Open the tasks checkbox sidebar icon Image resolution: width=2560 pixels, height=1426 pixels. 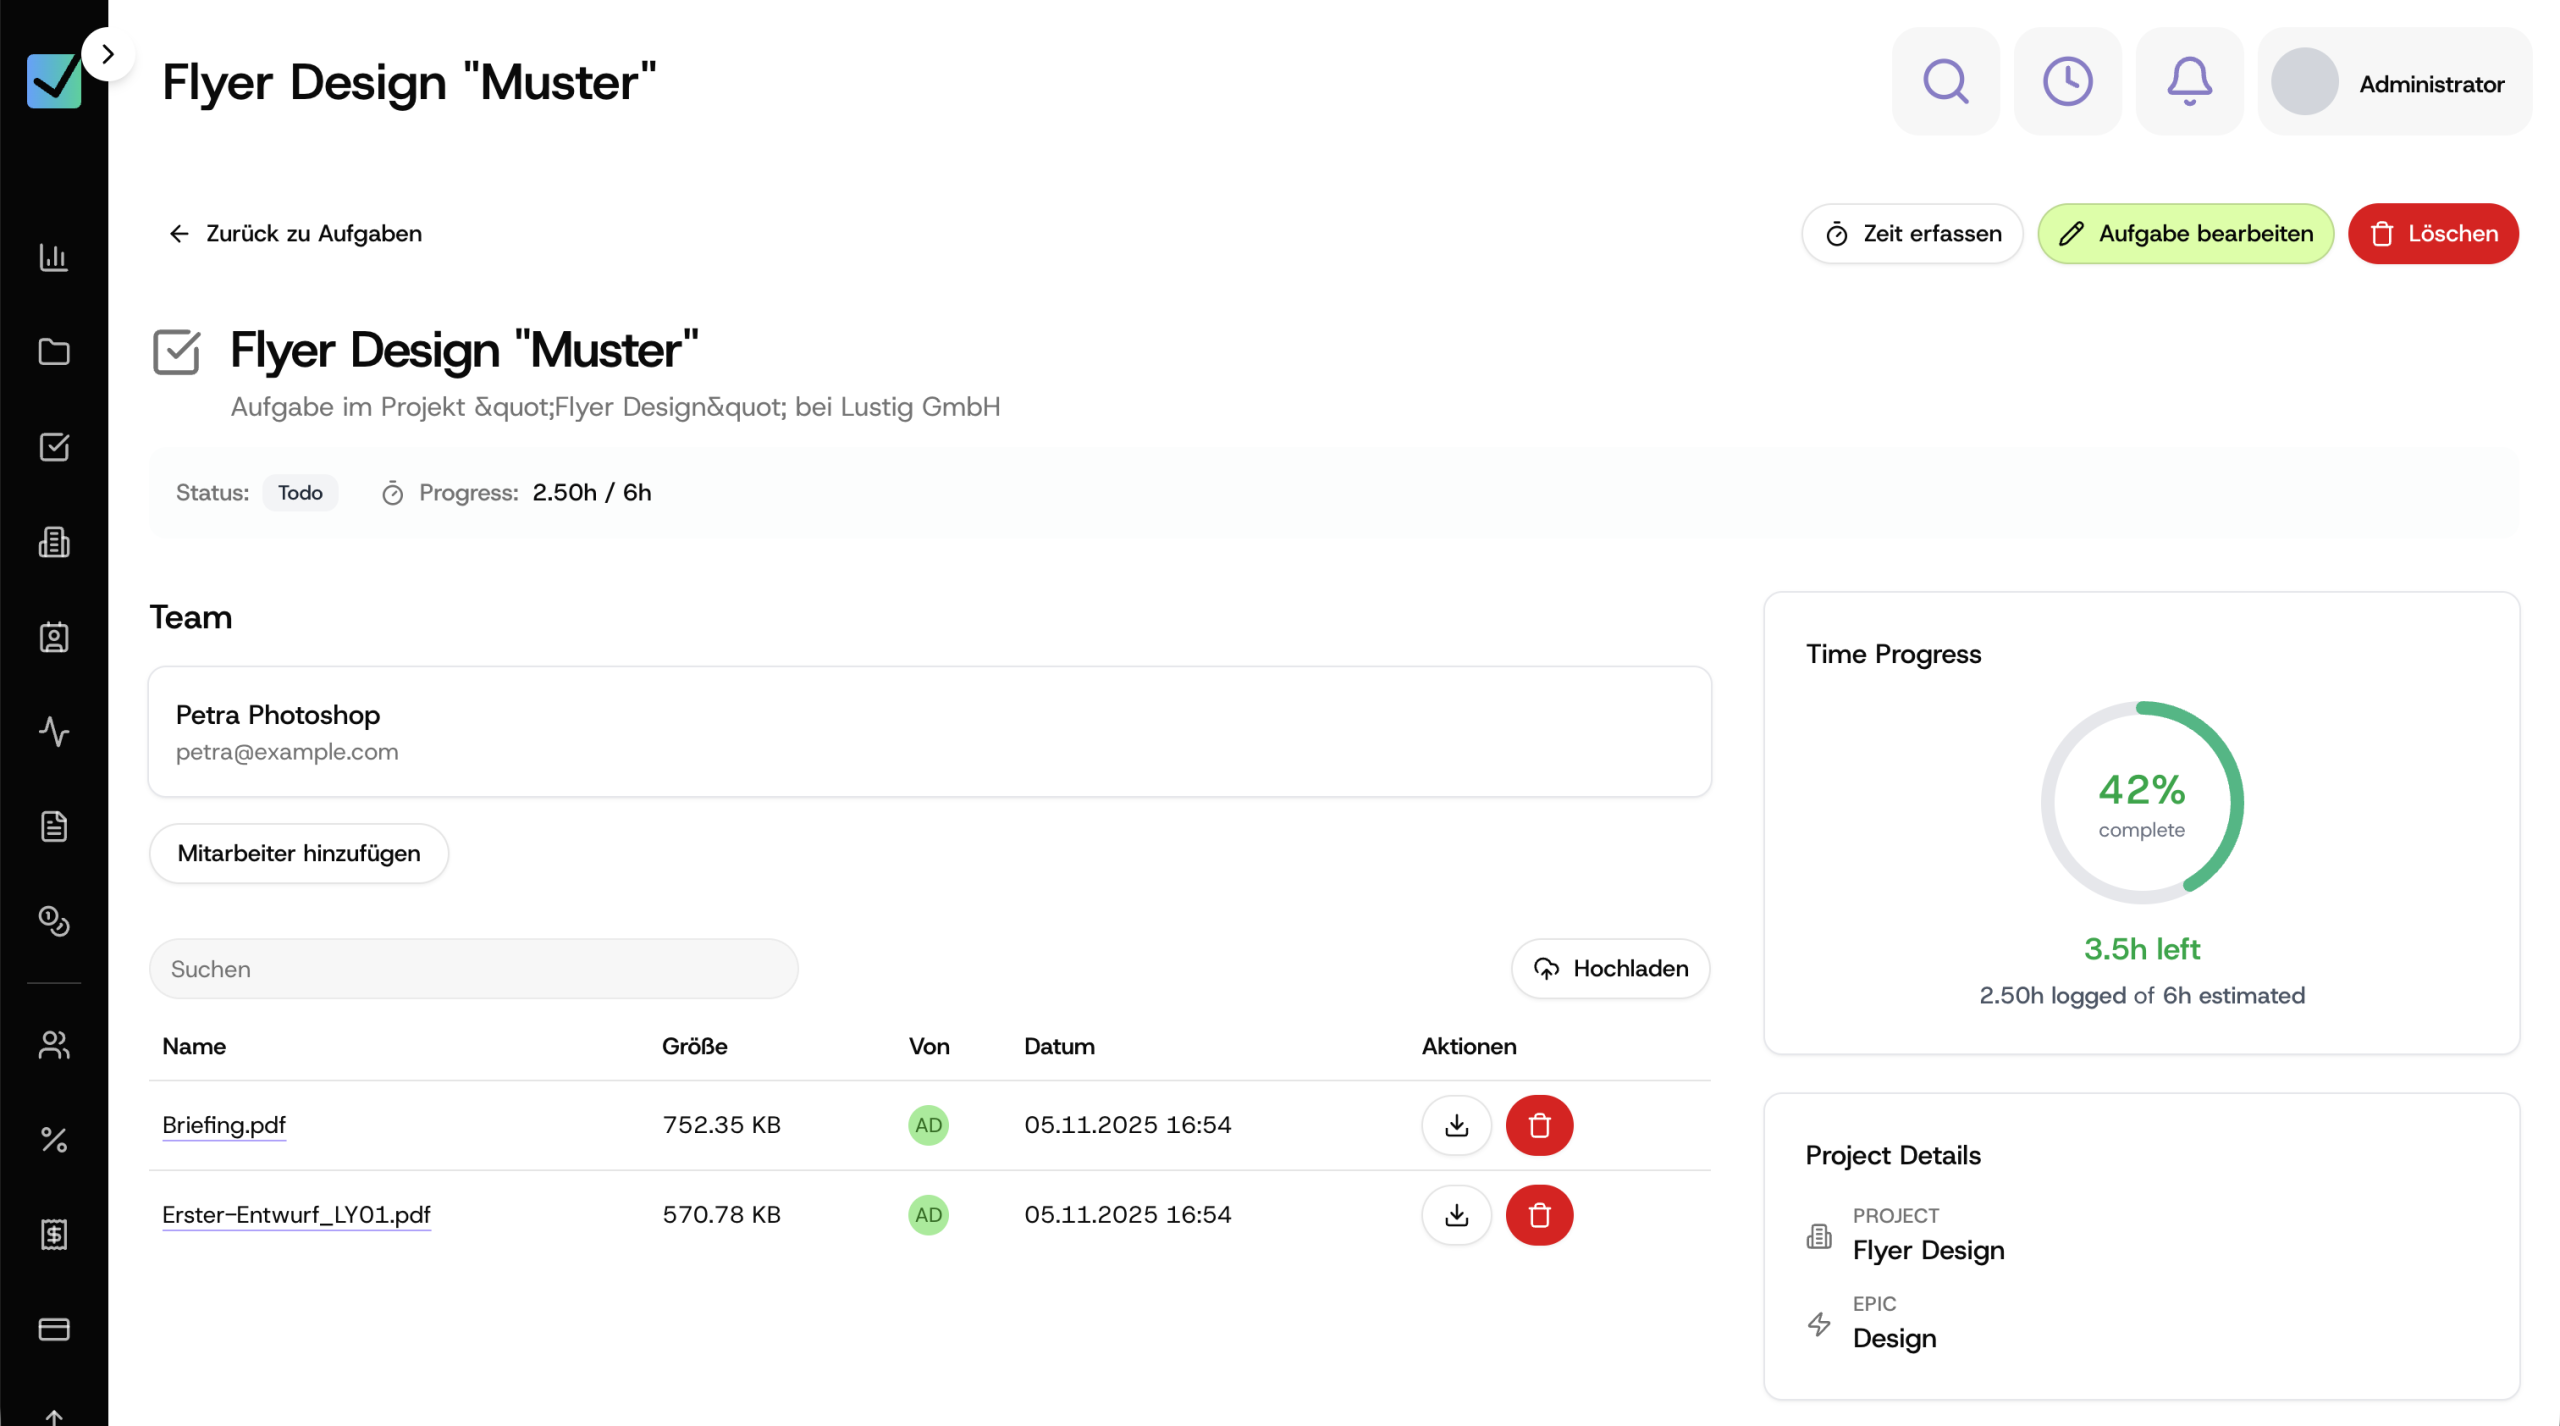pos(54,447)
